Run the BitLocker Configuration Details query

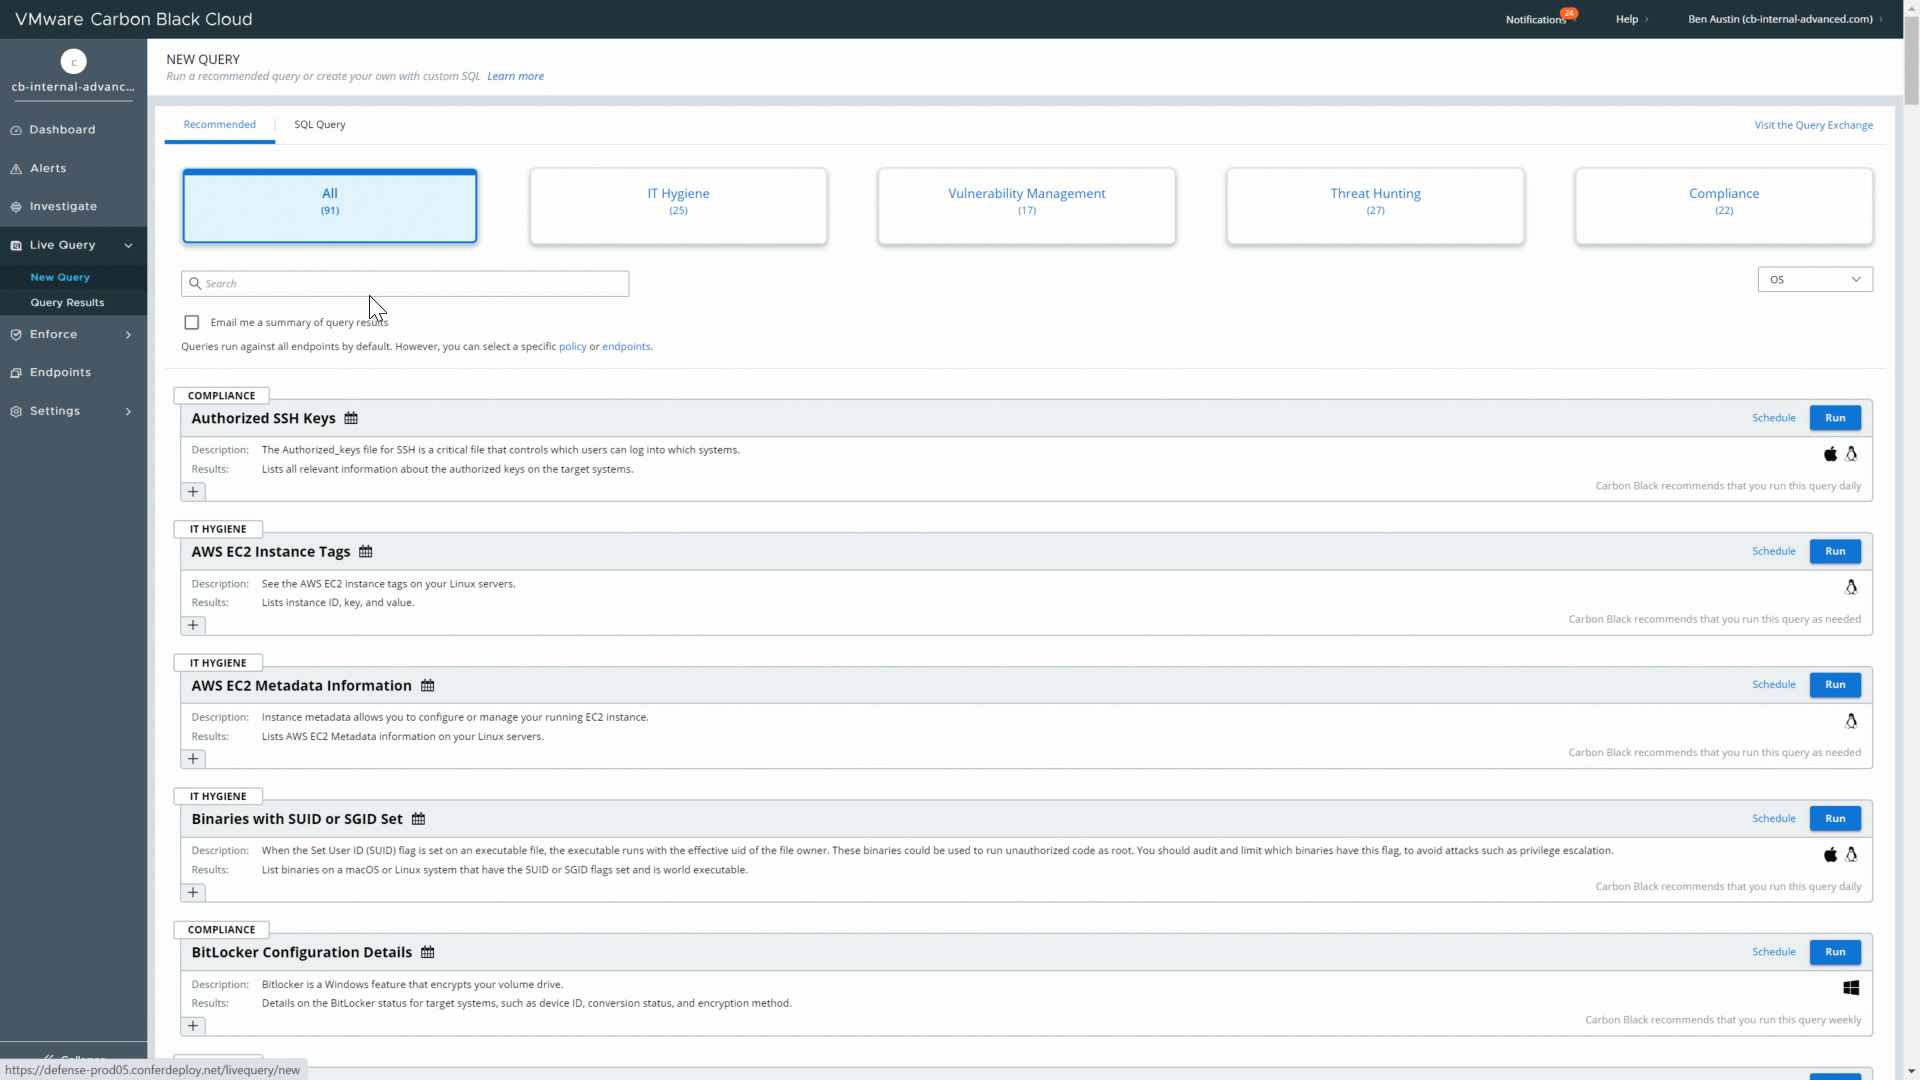(x=1835, y=952)
